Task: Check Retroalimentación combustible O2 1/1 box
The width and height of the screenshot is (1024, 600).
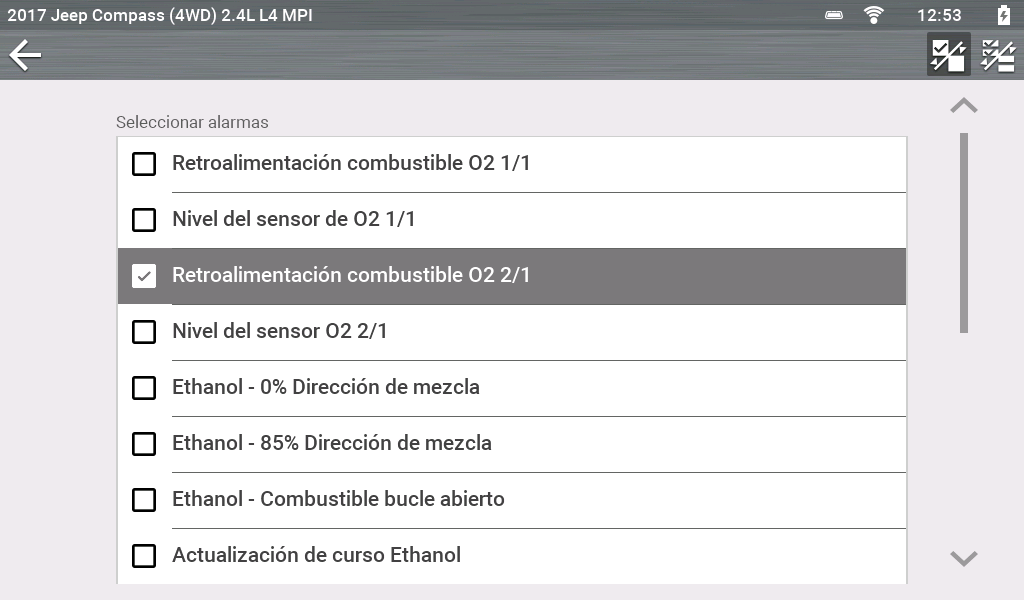Action: tap(145, 164)
